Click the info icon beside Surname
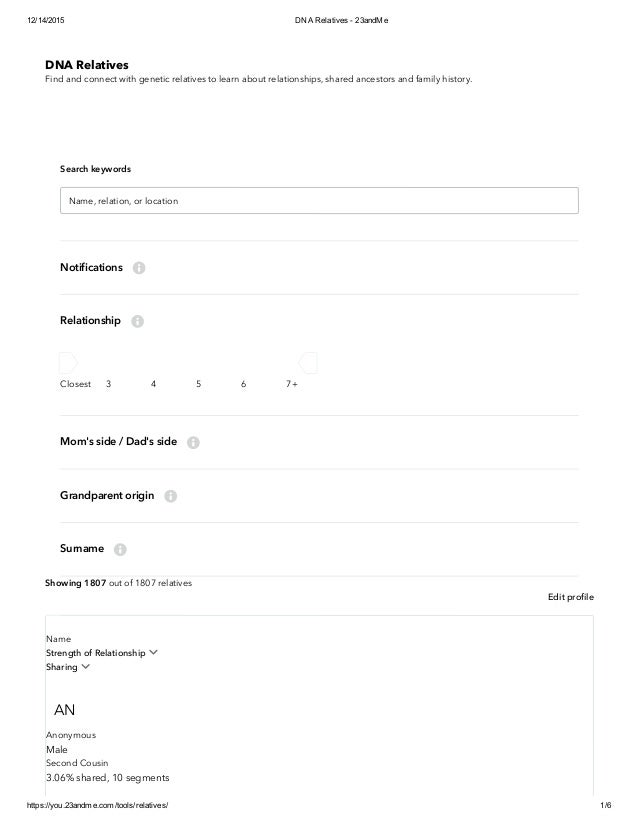The image size is (638, 826). (x=120, y=549)
